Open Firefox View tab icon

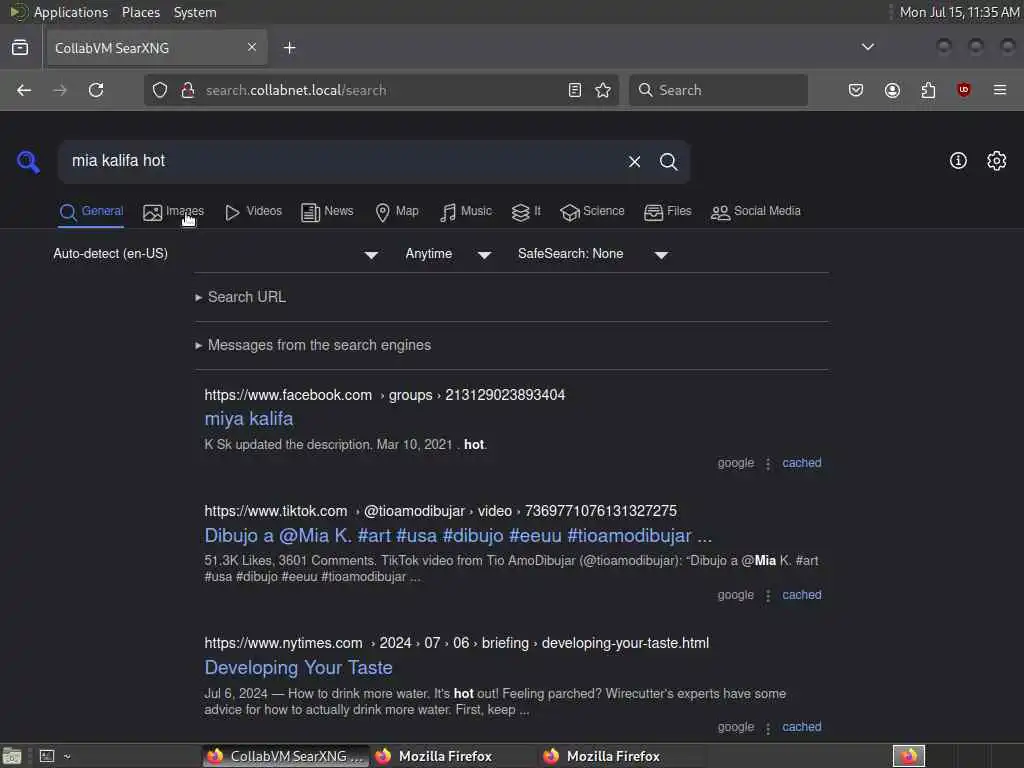[x=20, y=47]
